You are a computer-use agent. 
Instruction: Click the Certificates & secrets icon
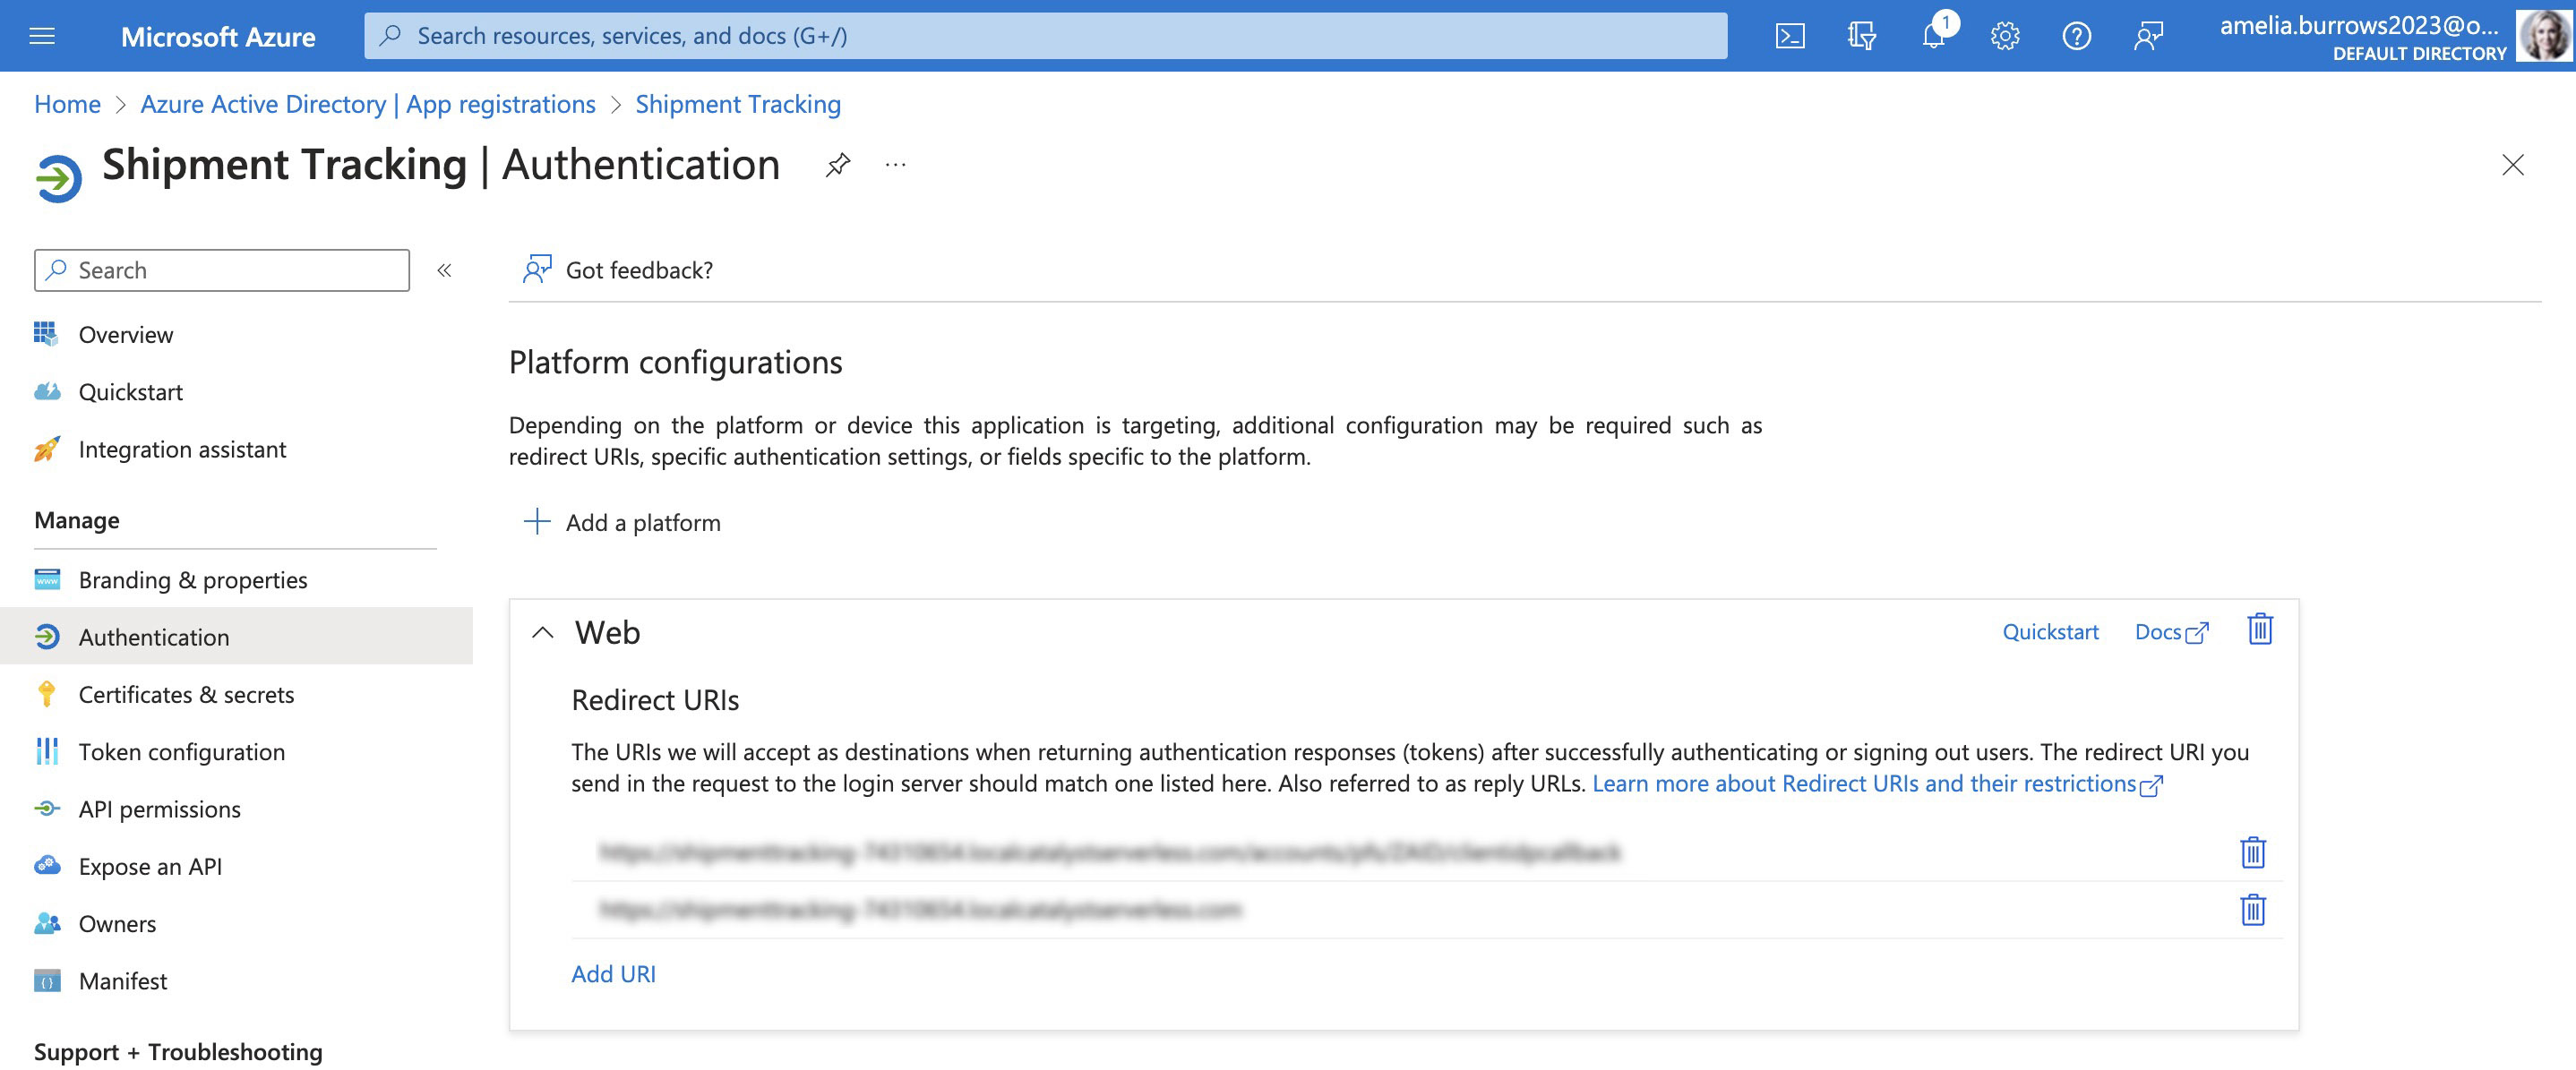[x=45, y=692]
